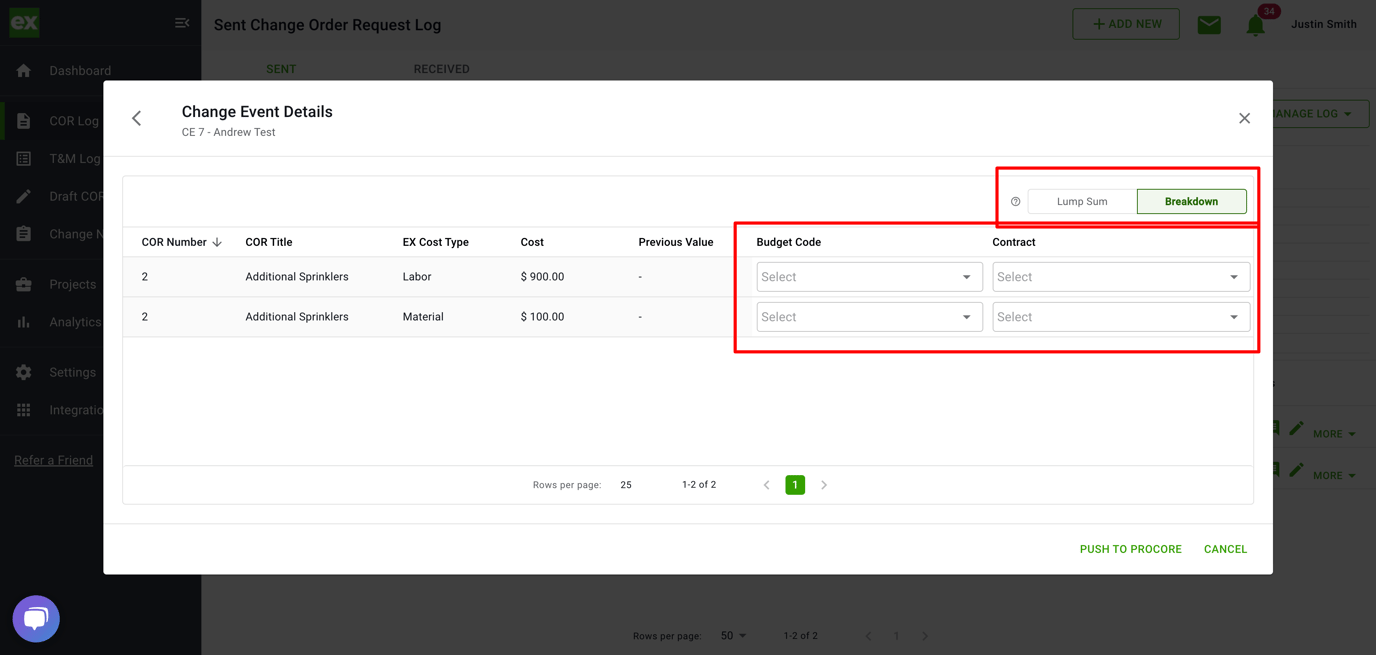Open the messages envelope icon

pos(1209,24)
